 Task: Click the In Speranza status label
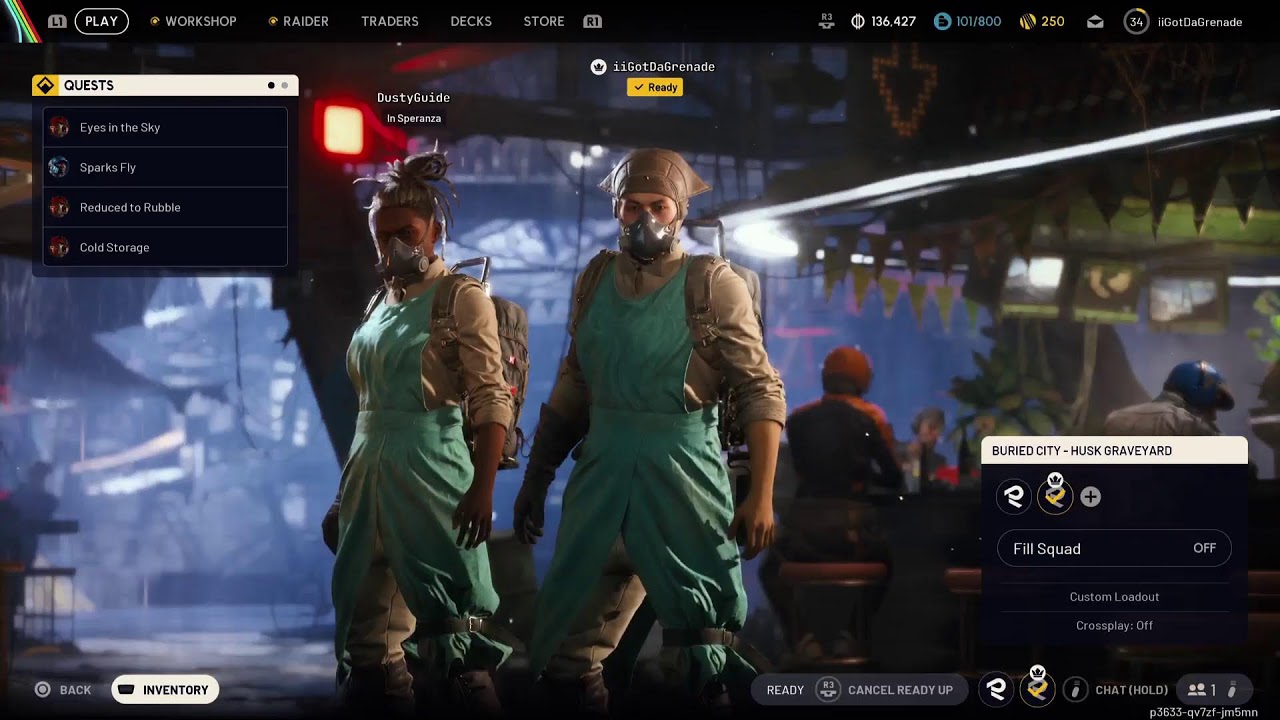tap(414, 118)
